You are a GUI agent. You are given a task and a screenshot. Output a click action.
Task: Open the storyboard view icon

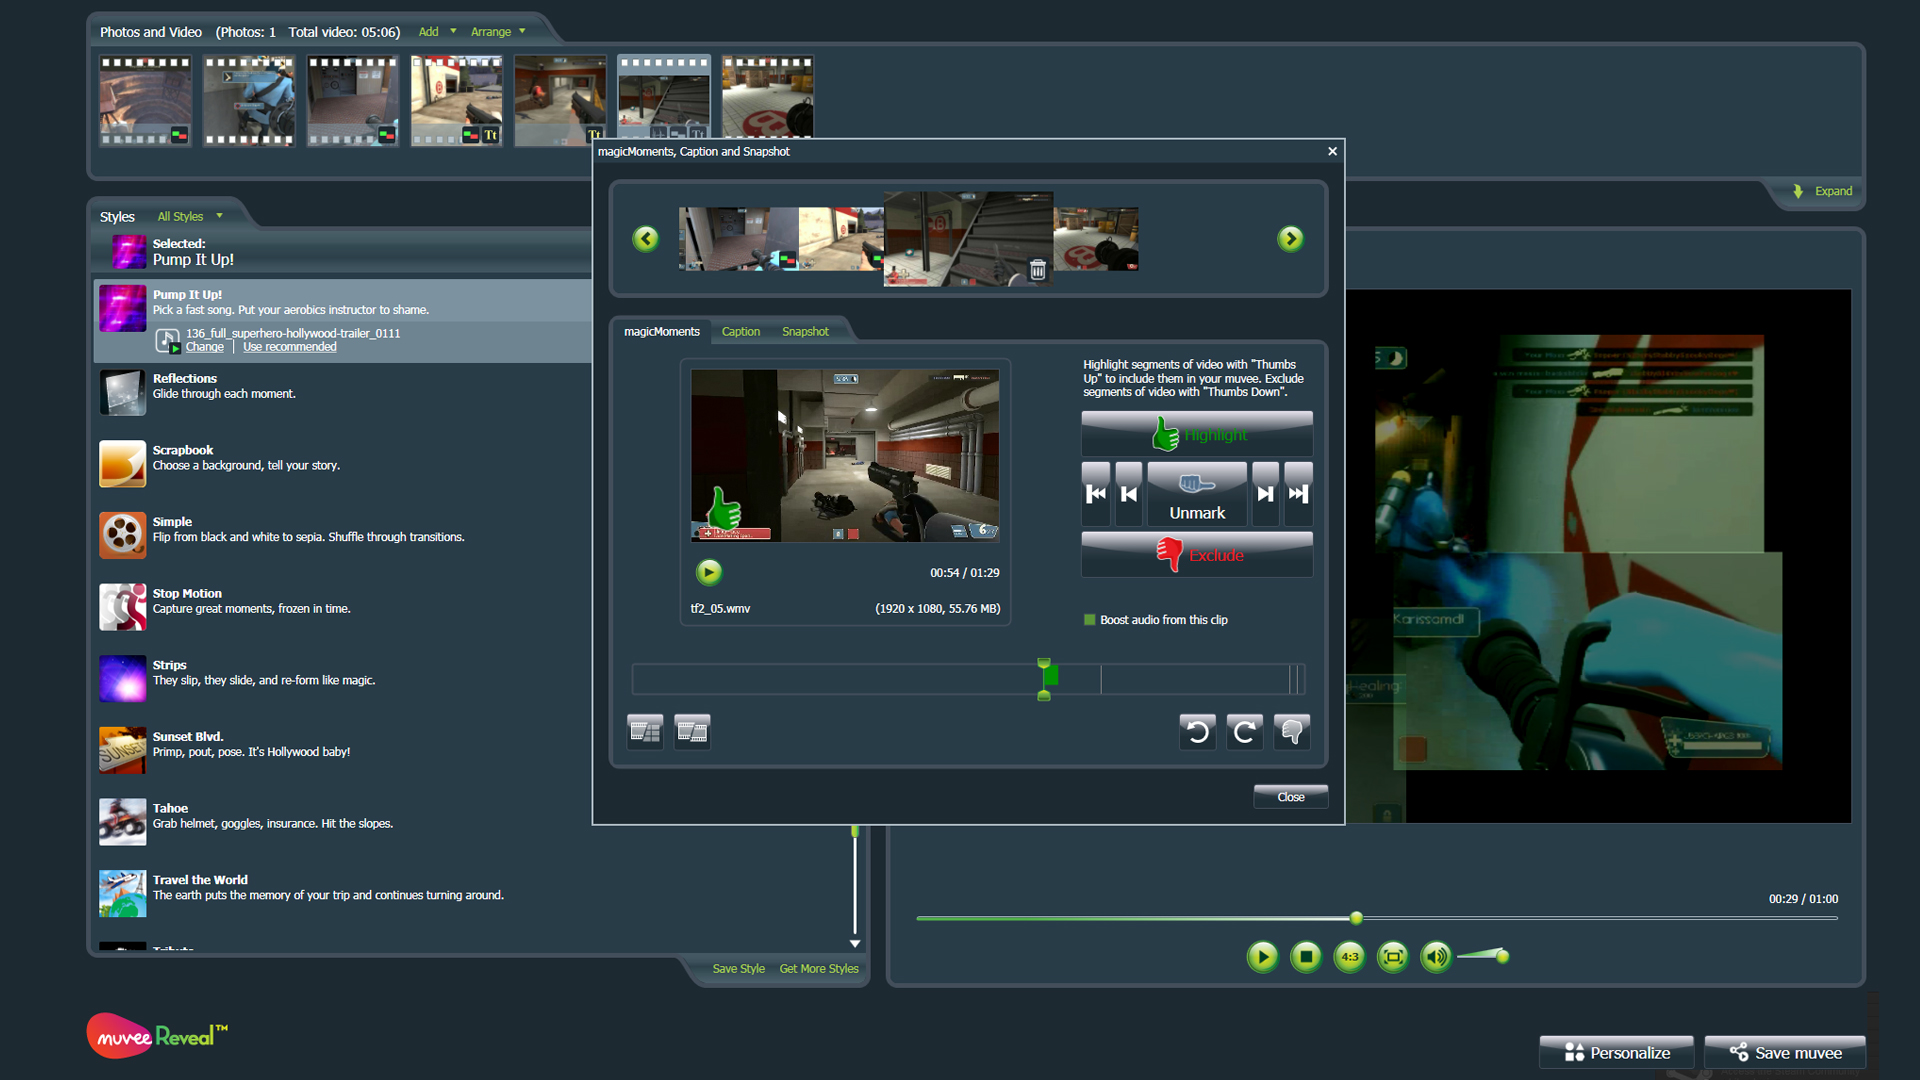tap(645, 731)
